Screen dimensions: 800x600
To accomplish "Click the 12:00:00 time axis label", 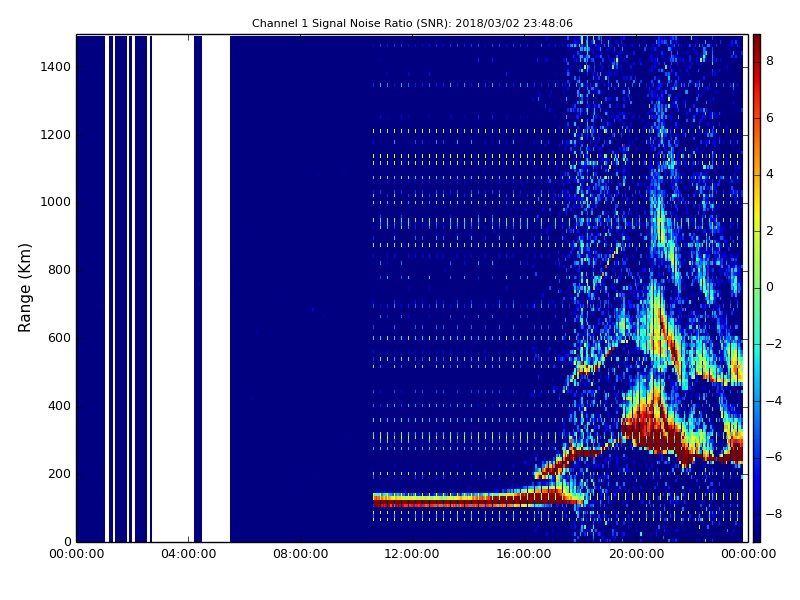I will point(412,554).
